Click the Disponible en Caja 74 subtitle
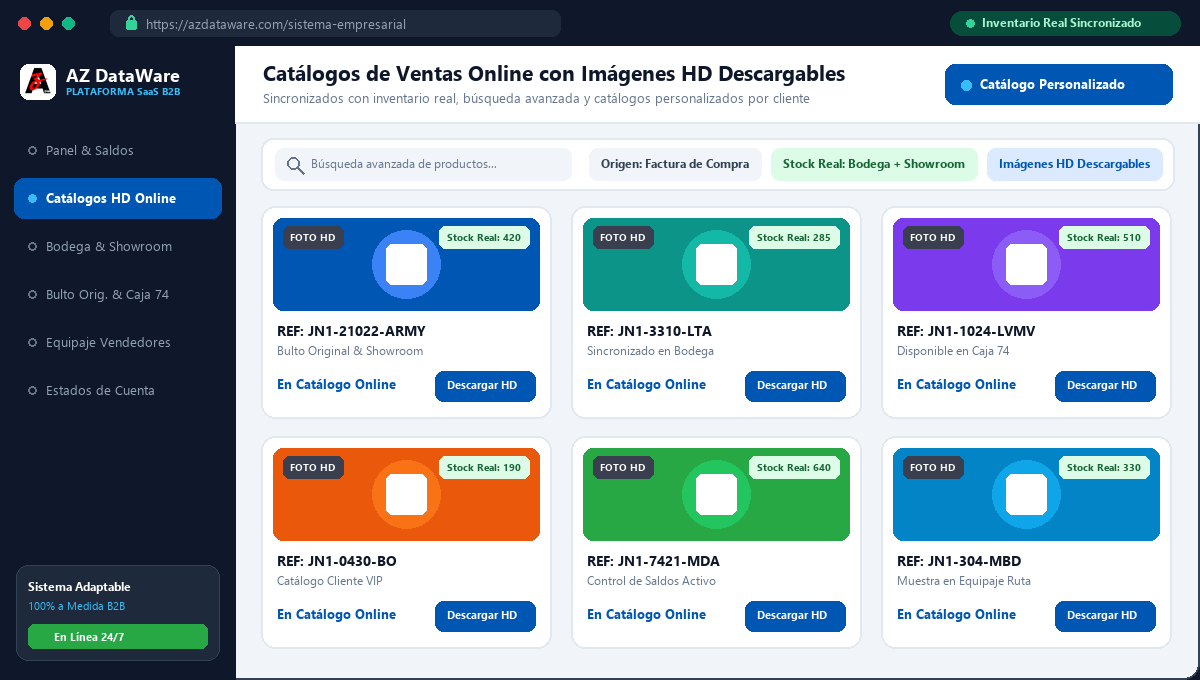1200x680 pixels. coord(953,351)
